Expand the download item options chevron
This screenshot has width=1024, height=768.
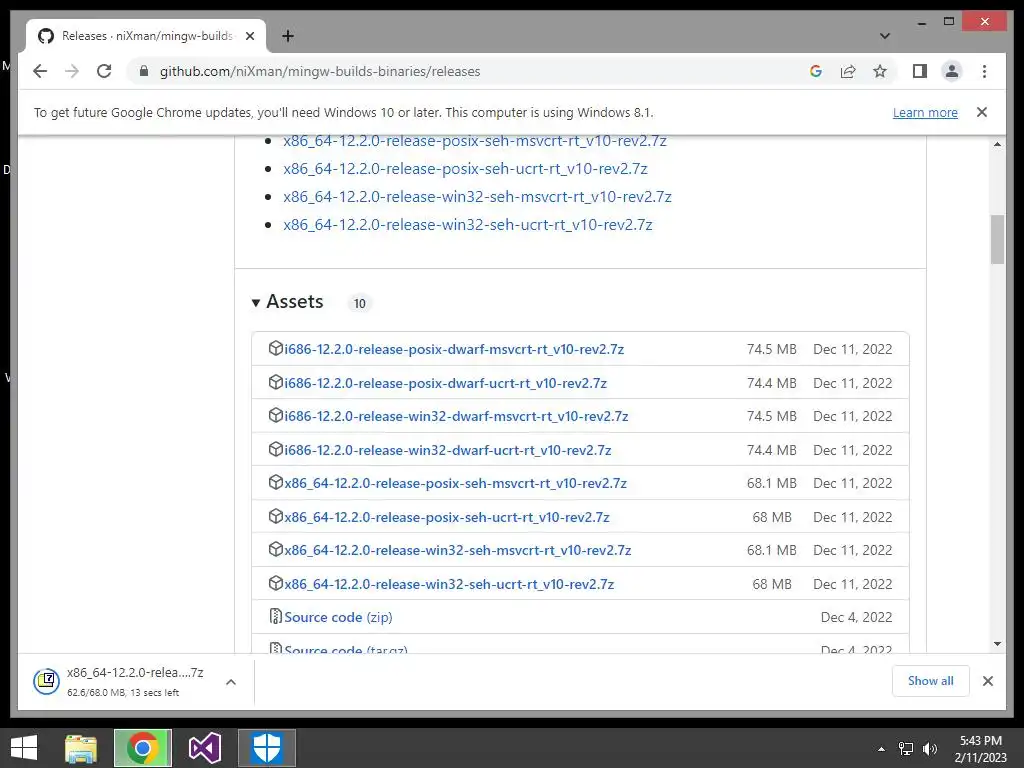pos(231,682)
